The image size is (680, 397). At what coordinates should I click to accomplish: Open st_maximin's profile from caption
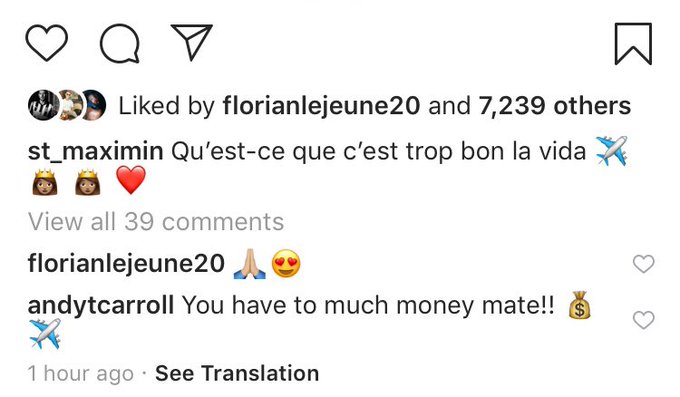pyautogui.click(x=95, y=151)
